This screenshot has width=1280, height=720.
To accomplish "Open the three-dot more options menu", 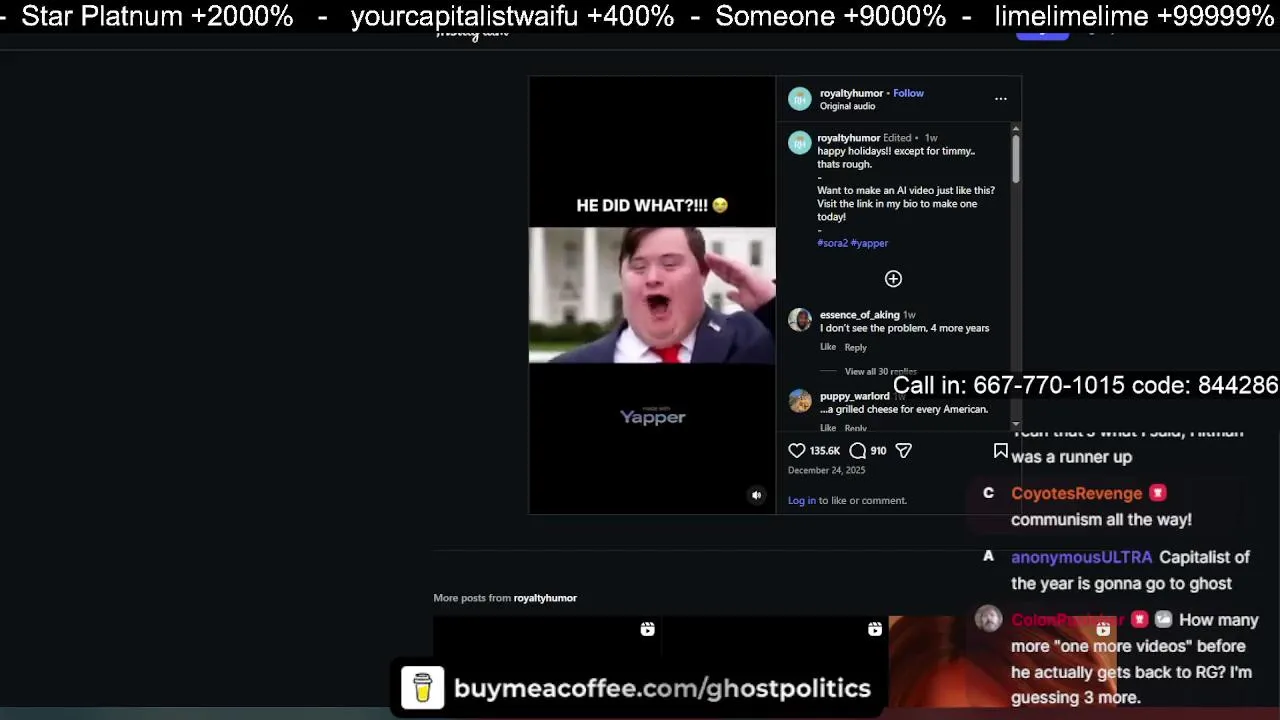I will 1000,99.
